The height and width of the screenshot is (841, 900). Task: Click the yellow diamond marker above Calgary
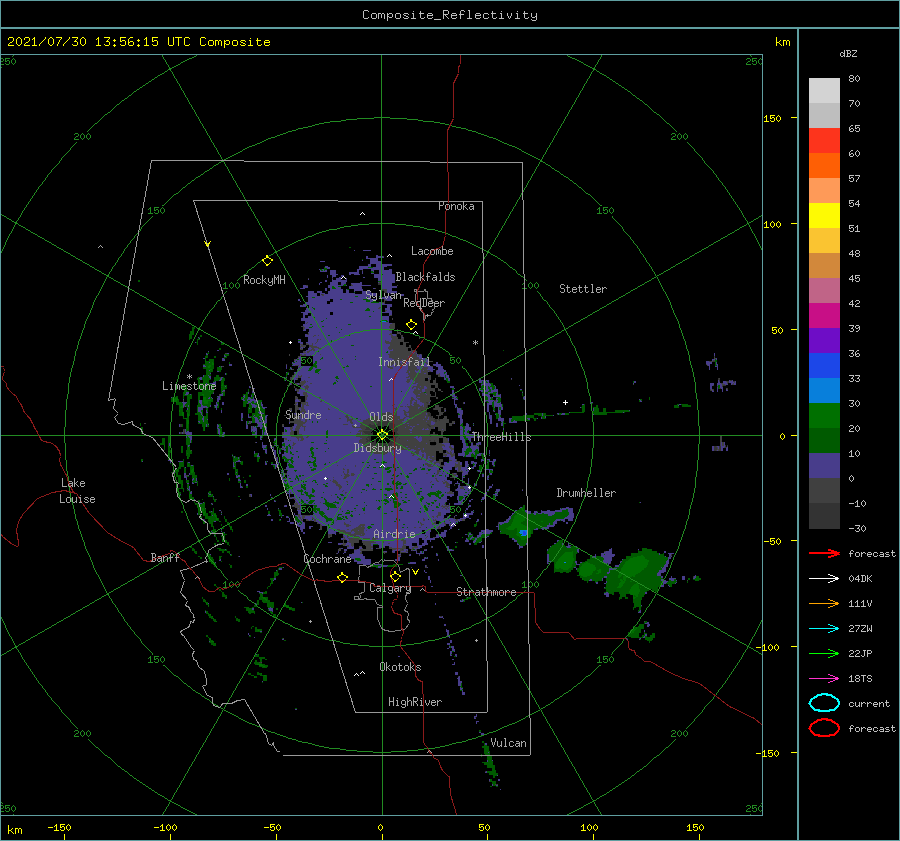click(395, 576)
